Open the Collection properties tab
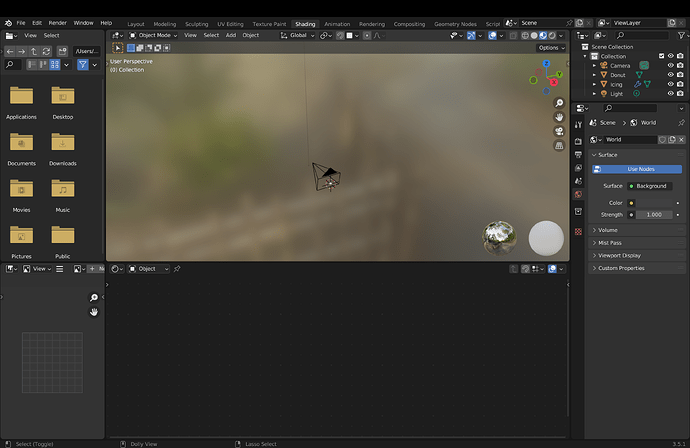The image size is (690, 448). (578, 212)
